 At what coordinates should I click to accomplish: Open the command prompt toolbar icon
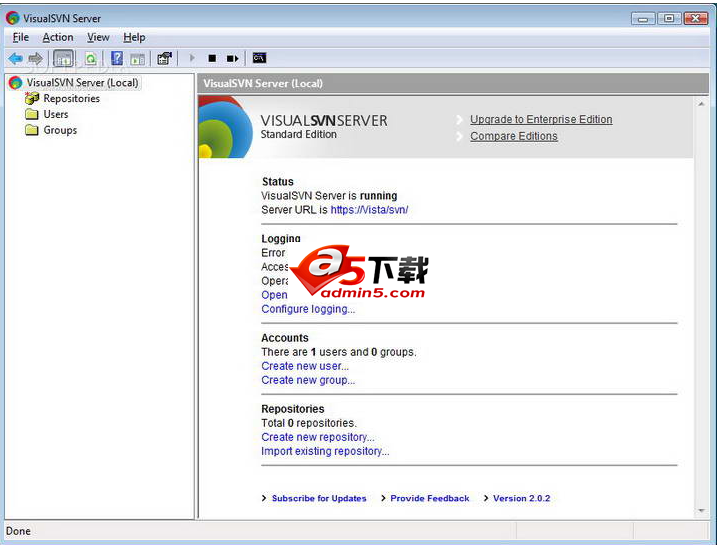click(259, 58)
